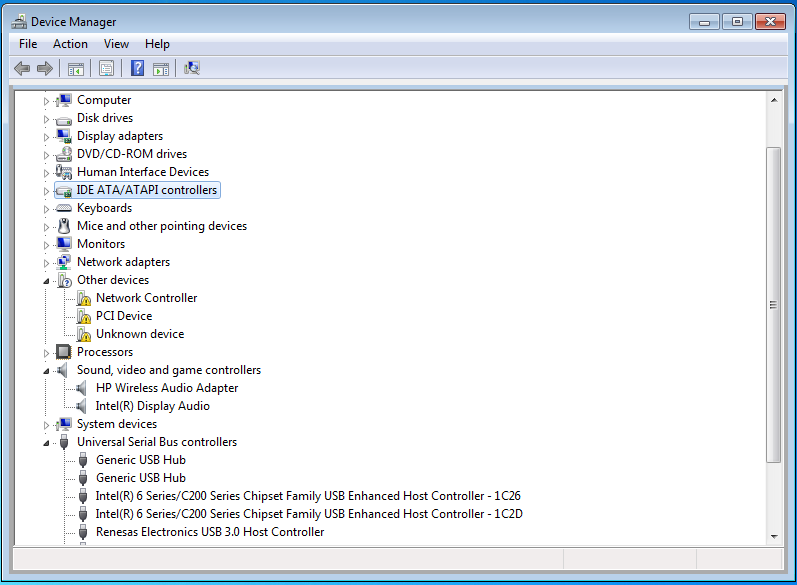Click the Properties toolbar icon
Screen dimensions: 797x585
coord(106,68)
